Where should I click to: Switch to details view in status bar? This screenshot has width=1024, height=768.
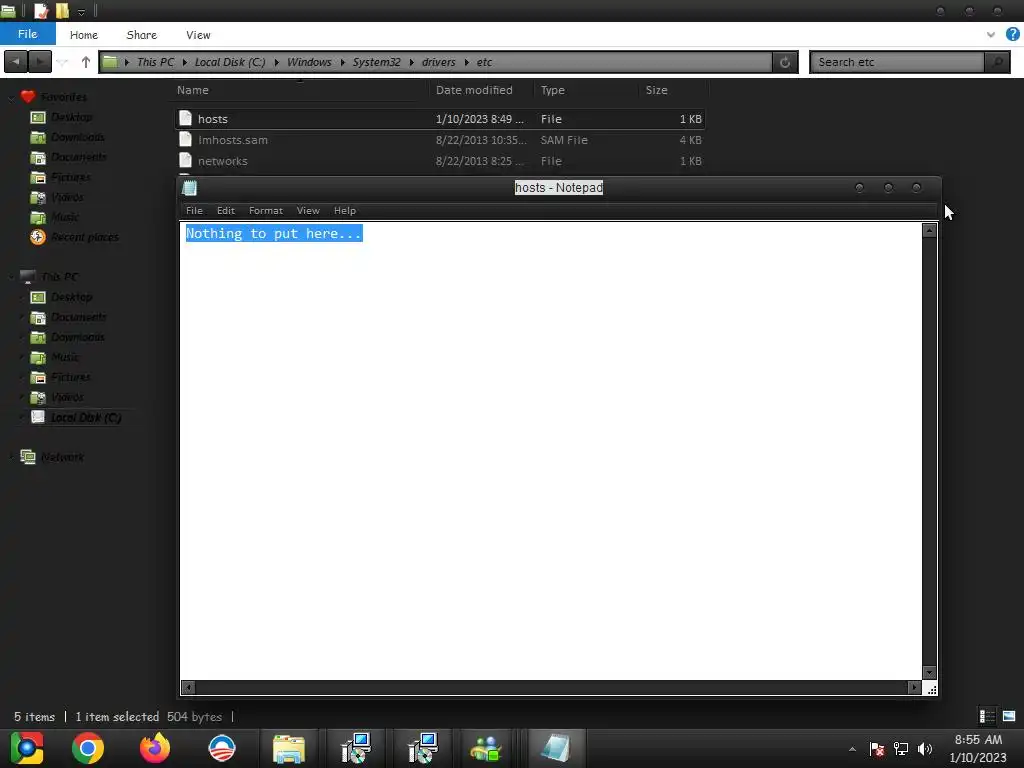986,716
